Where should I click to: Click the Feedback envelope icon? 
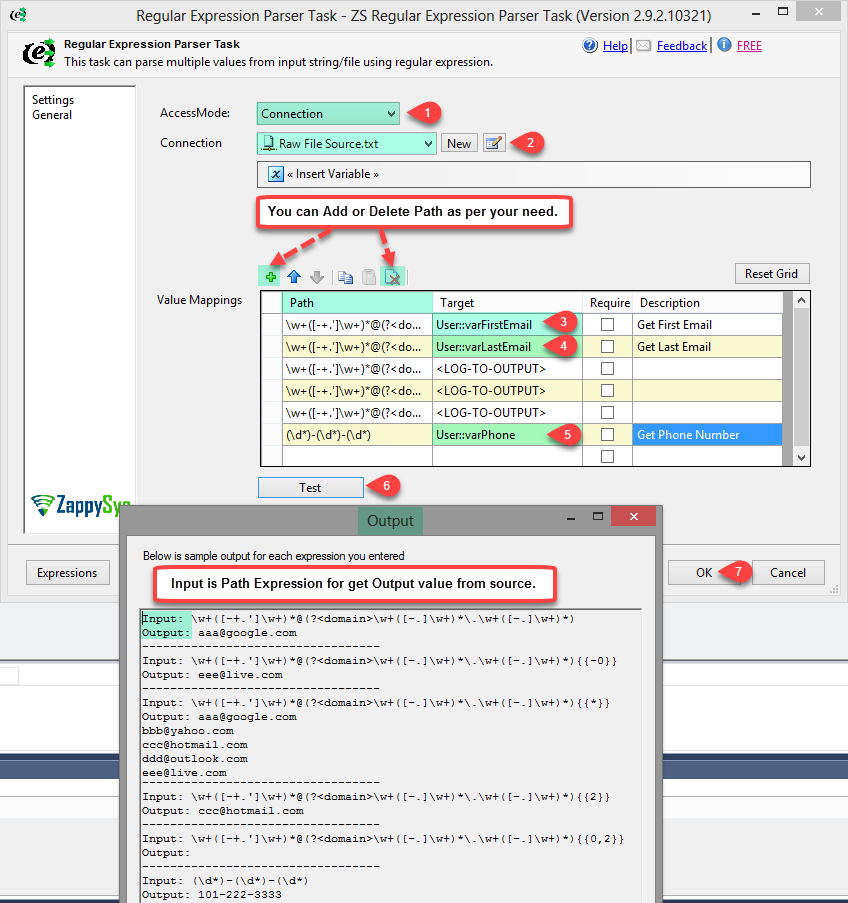(x=643, y=45)
